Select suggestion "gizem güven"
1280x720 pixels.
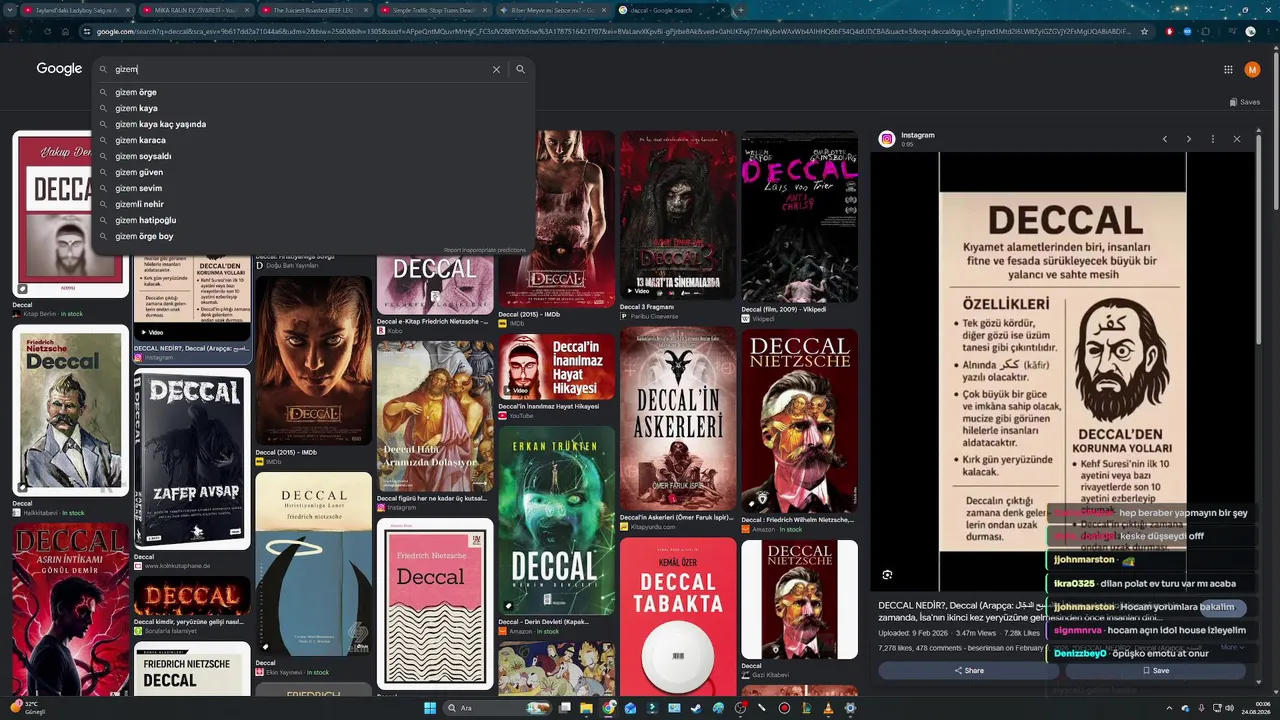(139, 172)
